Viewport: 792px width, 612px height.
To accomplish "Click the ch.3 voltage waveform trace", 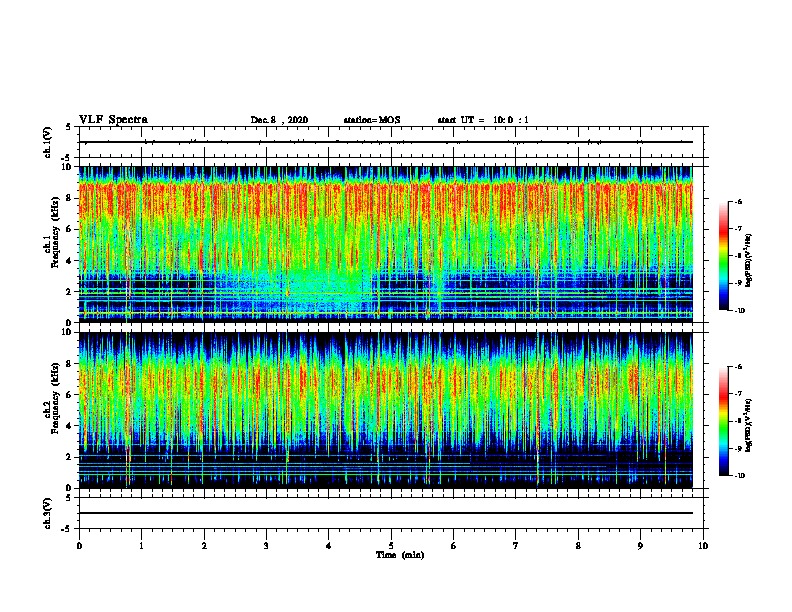I will (386, 513).
